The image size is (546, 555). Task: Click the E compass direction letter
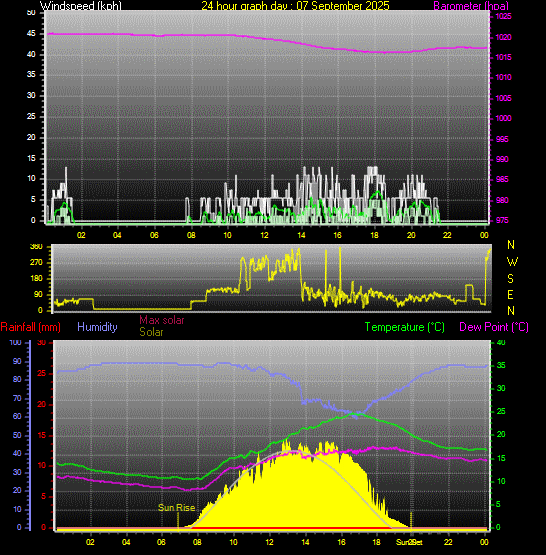[x=510, y=294]
